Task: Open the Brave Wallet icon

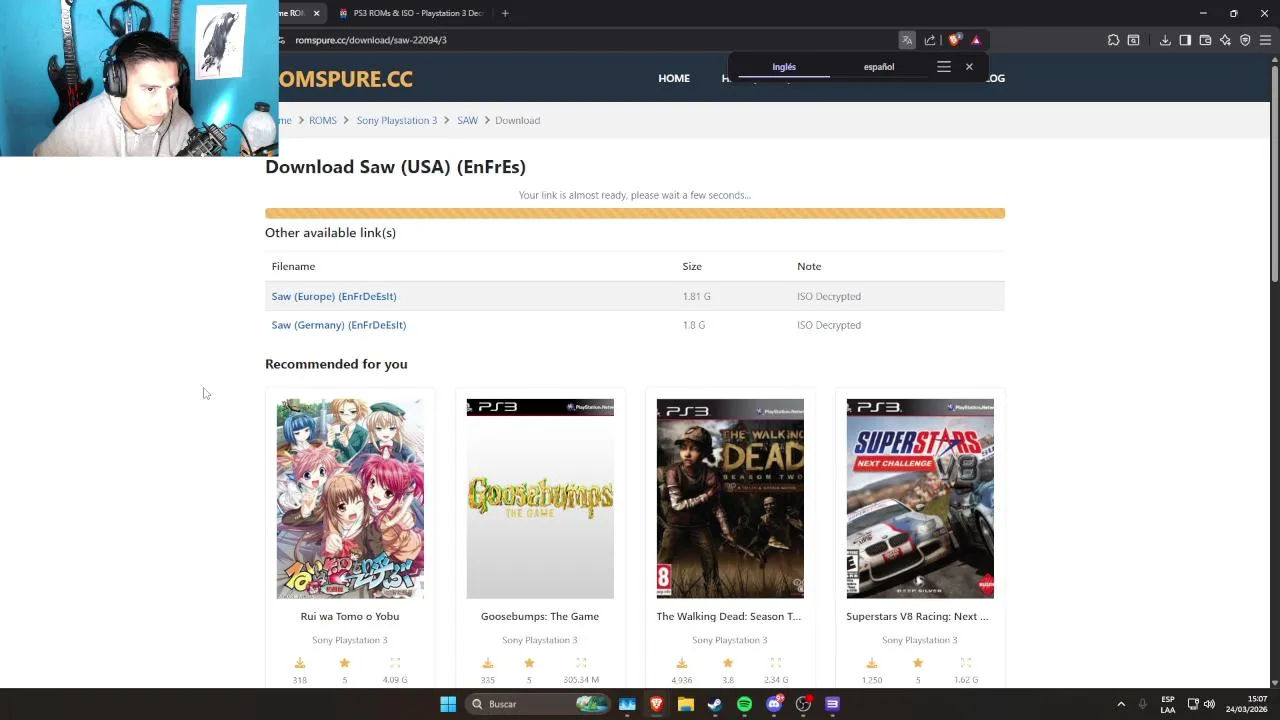Action: coord(1205,40)
